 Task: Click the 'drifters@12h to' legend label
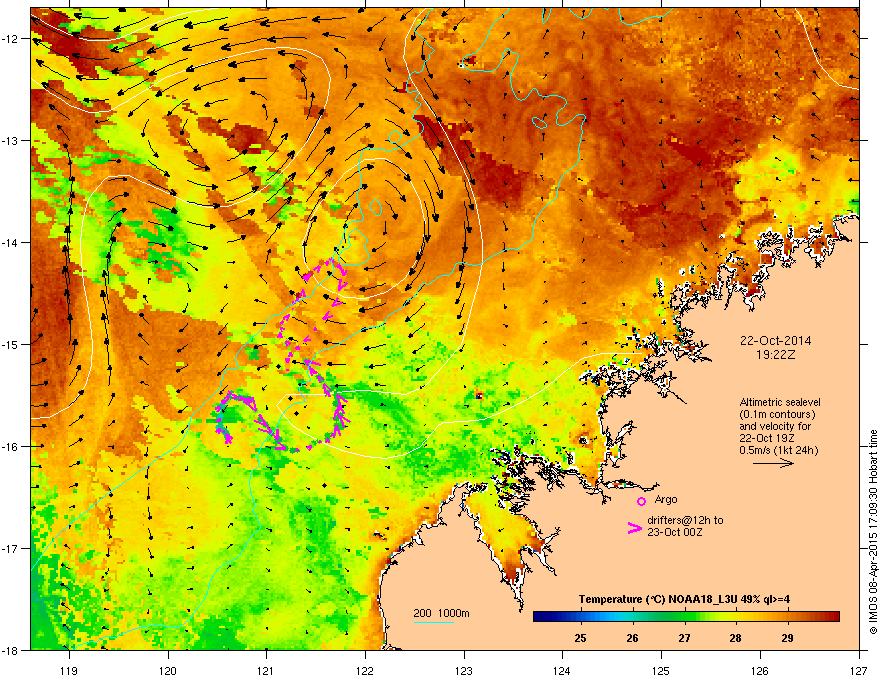point(685,520)
